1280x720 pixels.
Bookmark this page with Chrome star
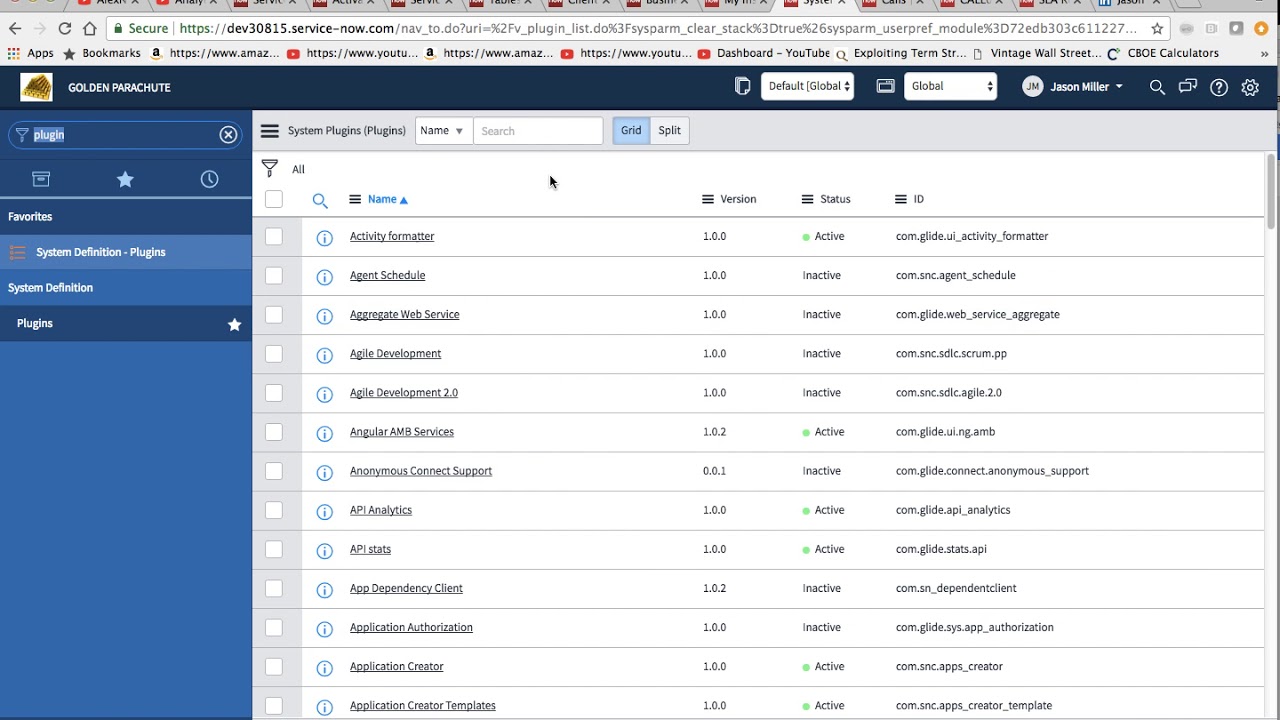click(1157, 28)
